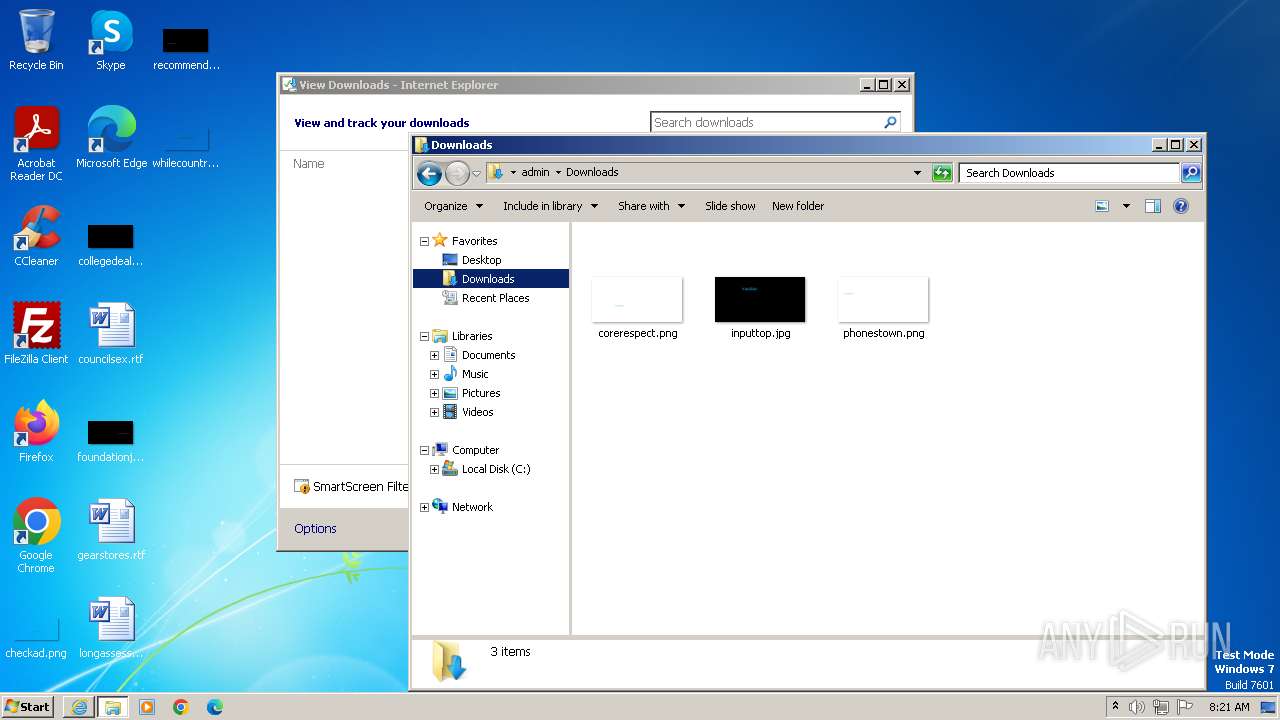This screenshot has height=720, width=1280.
Task: Open Google Chrome desktop shortcut
Action: (36, 536)
